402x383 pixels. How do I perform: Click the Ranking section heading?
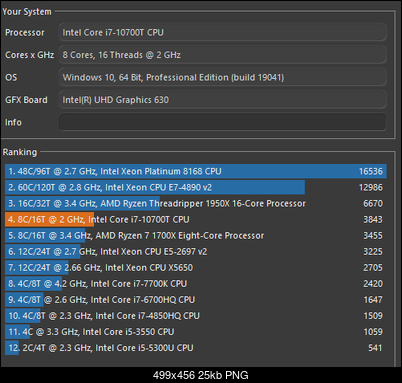click(20, 152)
